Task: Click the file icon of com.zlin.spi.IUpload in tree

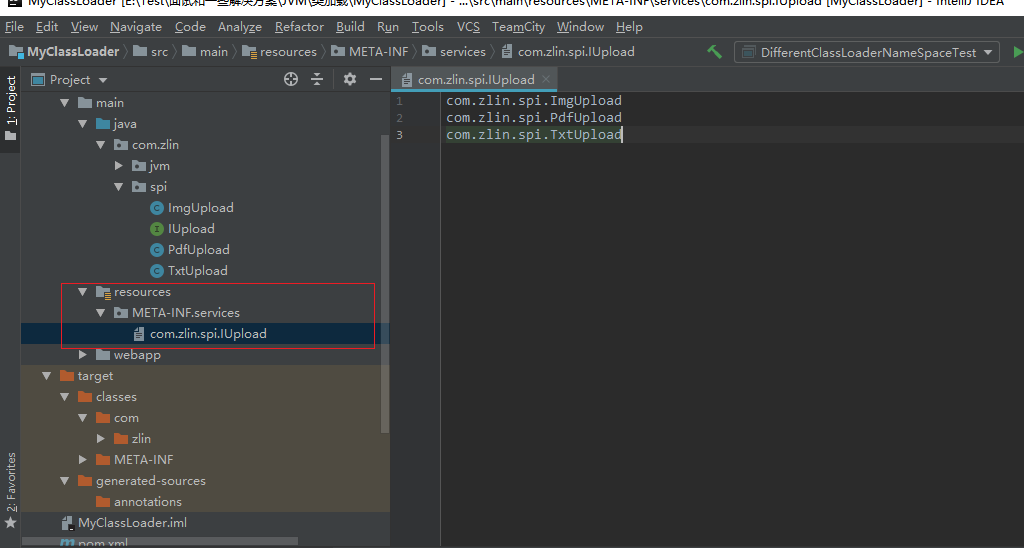Action: pos(138,334)
